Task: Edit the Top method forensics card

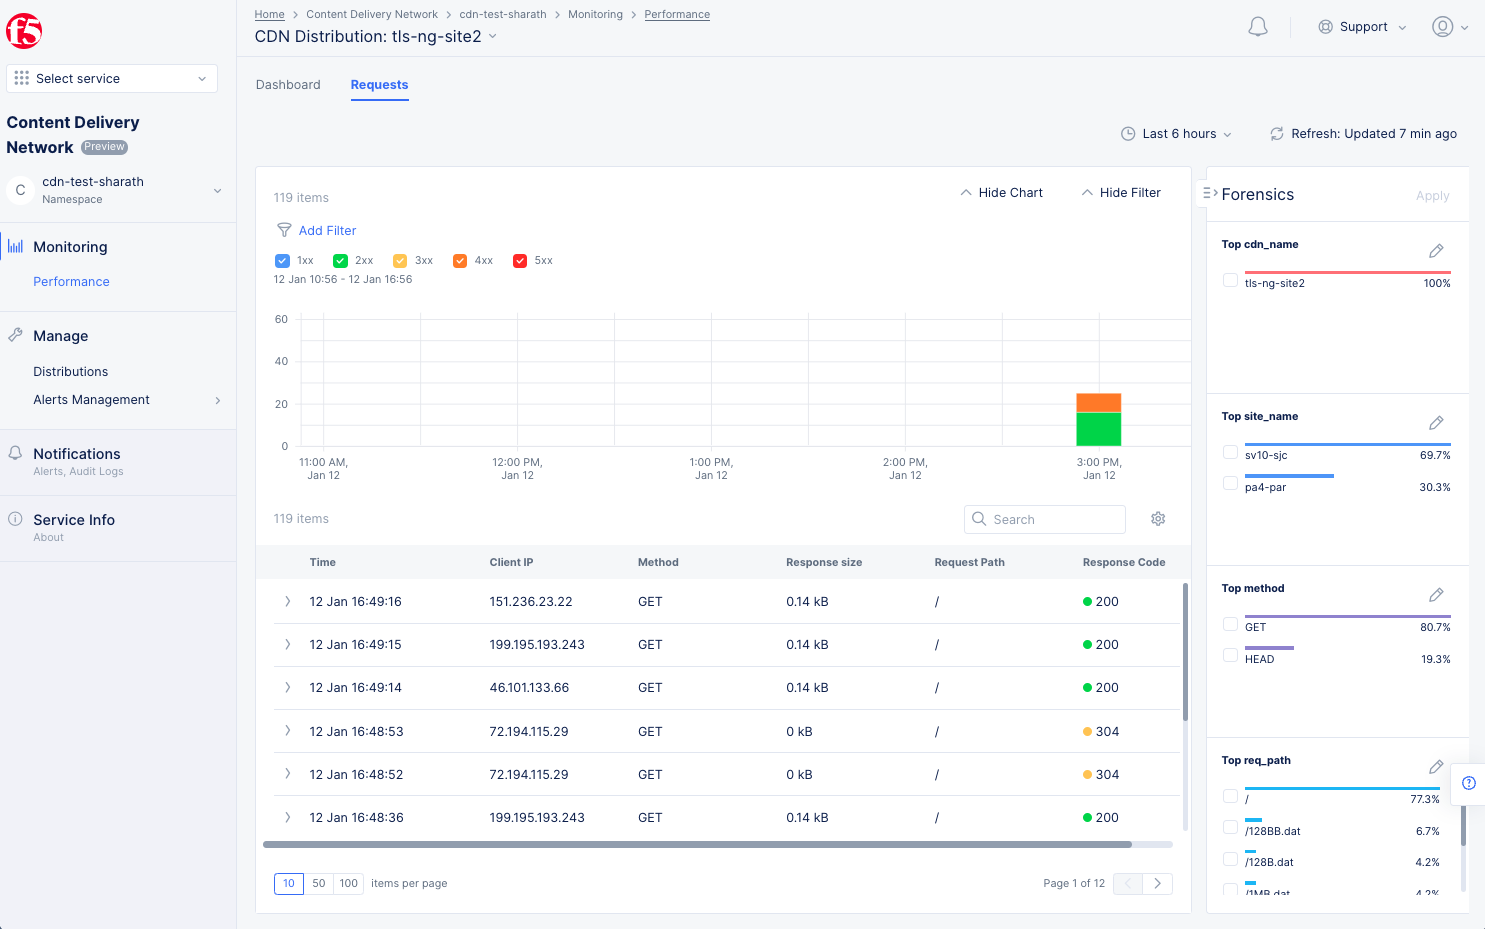Action: [1437, 594]
